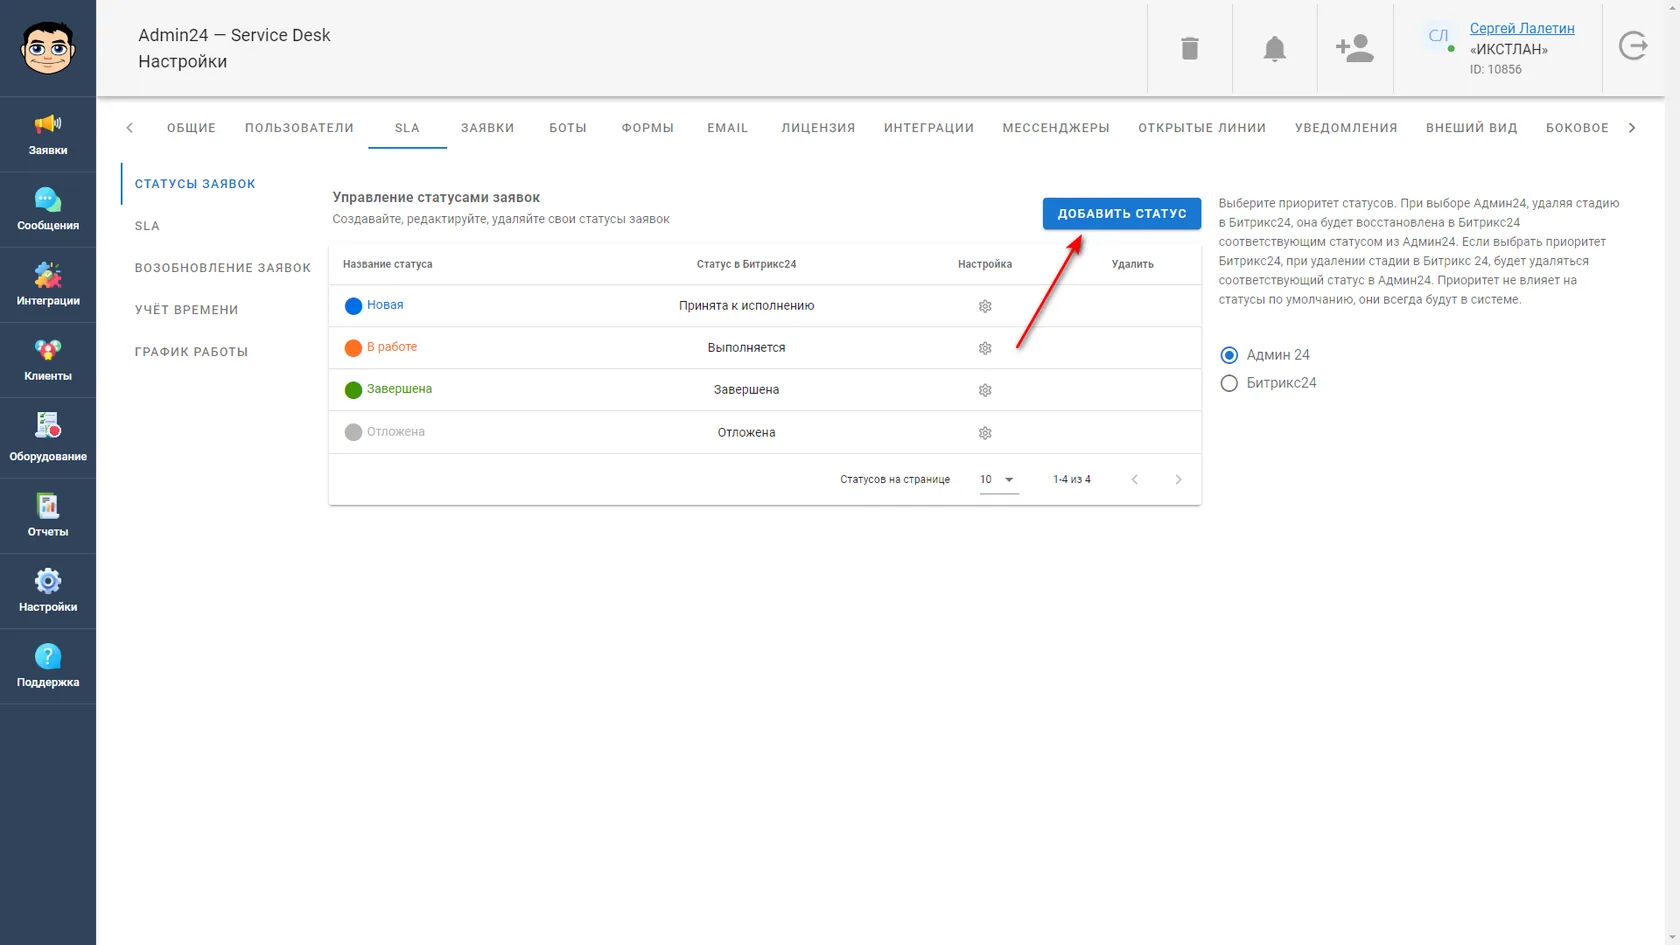Go to the next page of statuses
Image resolution: width=1680 pixels, height=945 pixels.
1178,480
